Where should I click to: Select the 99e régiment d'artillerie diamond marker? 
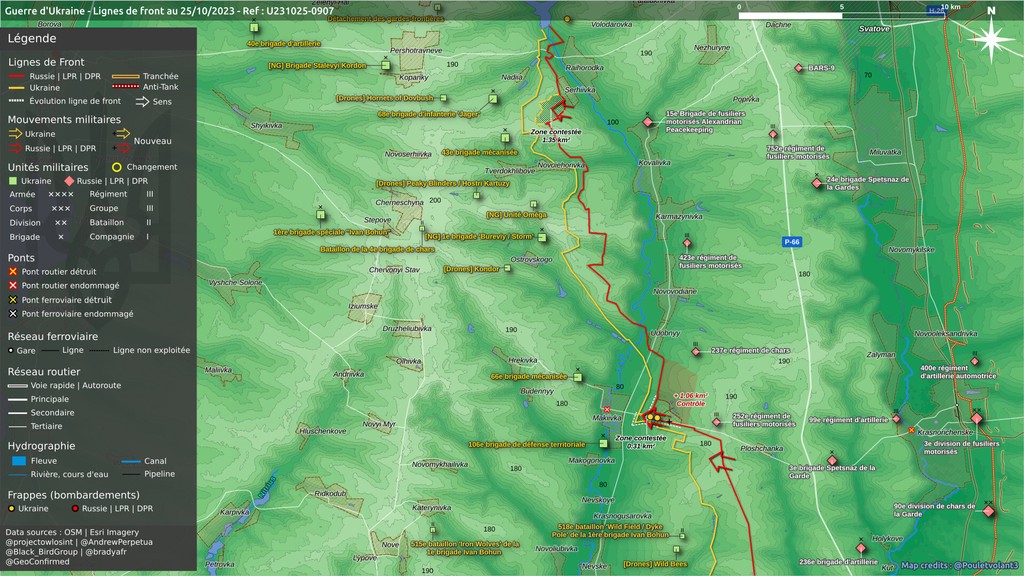tap(896, 419)
